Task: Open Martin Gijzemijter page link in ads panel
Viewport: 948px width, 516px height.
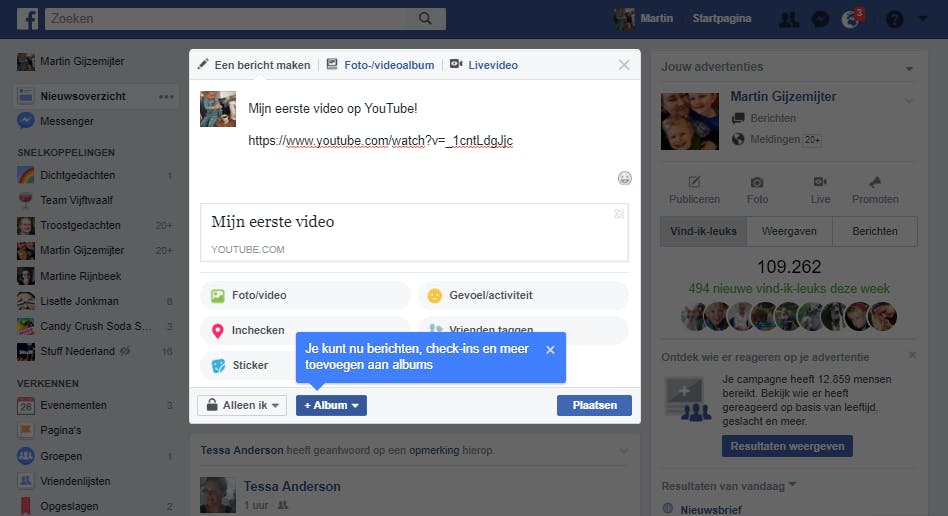Action: [x=783, y=96]
